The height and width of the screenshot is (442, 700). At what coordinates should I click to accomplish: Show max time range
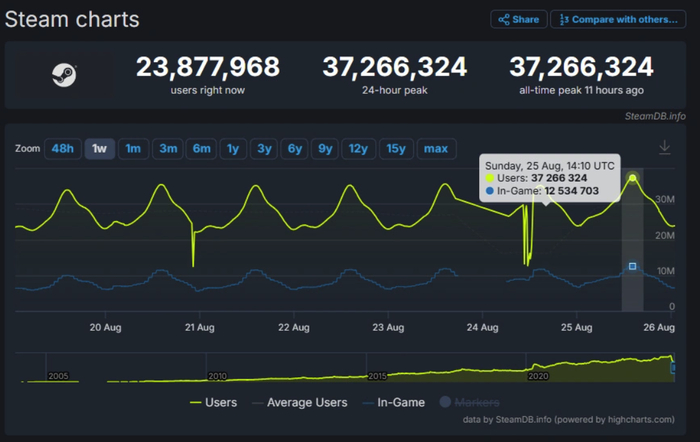pos(436,149)
